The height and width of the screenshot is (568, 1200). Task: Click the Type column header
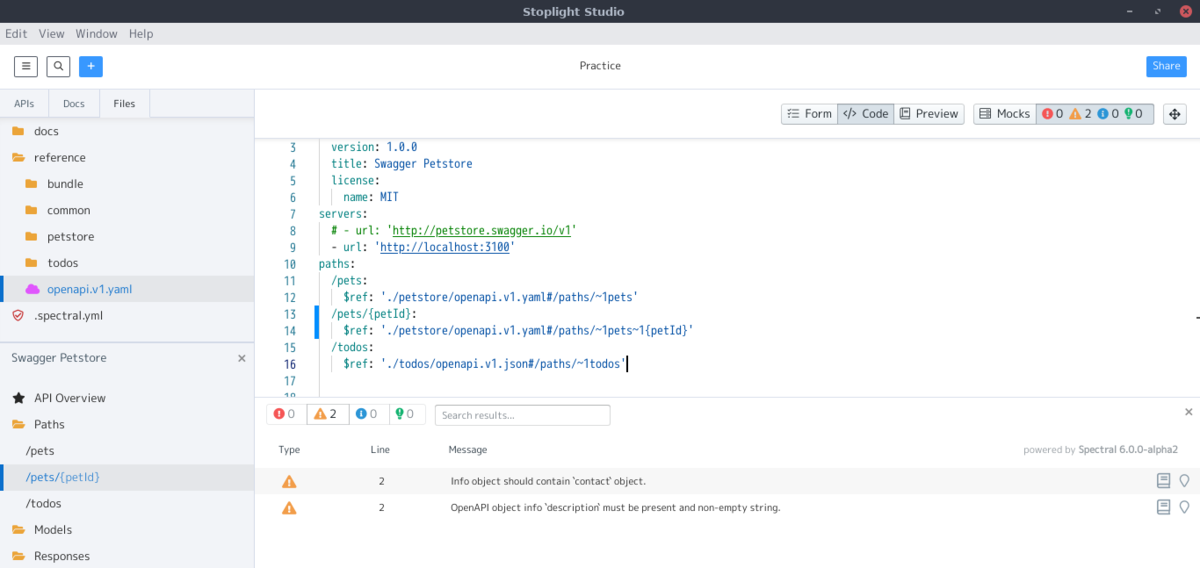[289, 450]
